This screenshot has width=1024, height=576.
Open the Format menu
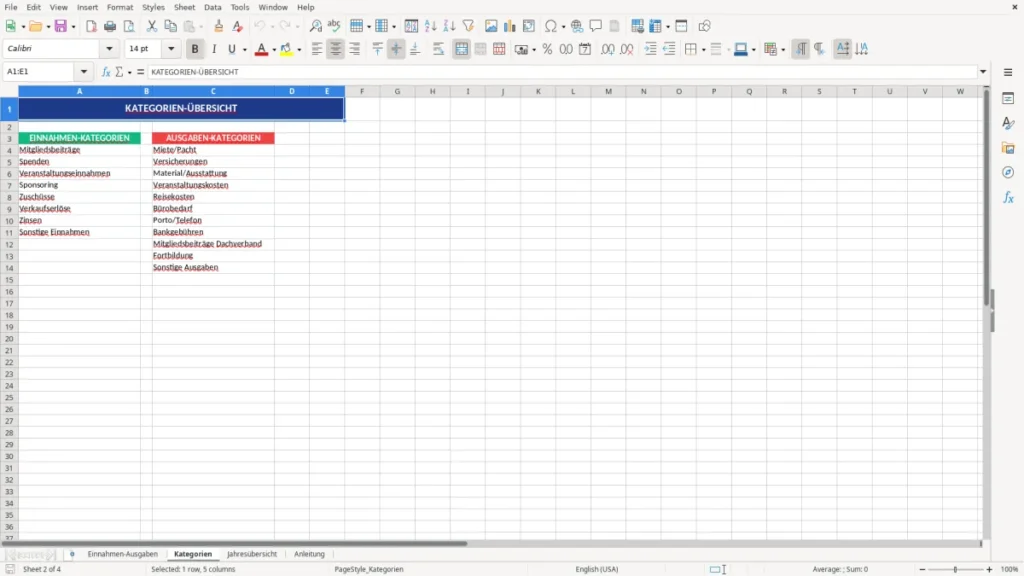[120, 7]
